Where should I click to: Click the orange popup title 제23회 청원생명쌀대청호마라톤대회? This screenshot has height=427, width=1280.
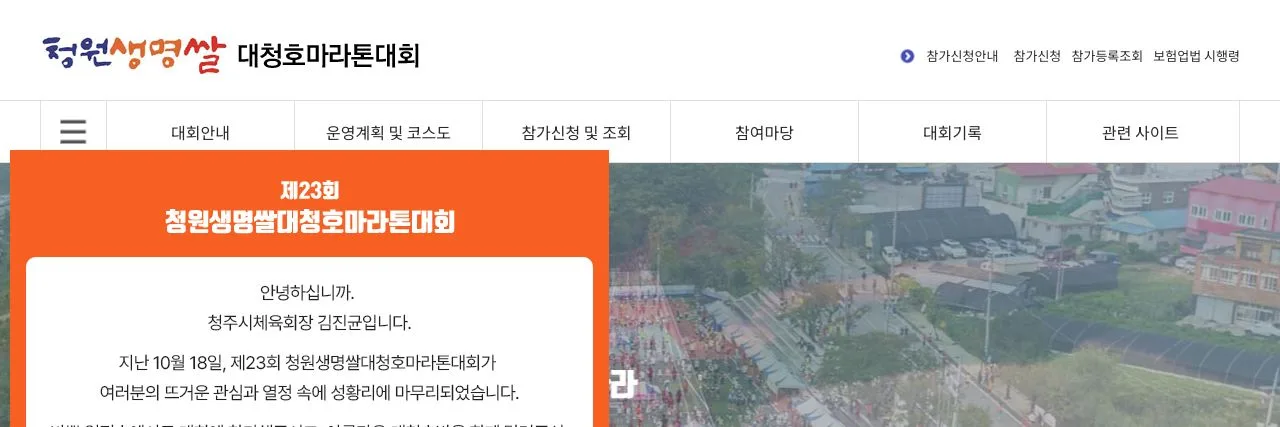(310, 206)
